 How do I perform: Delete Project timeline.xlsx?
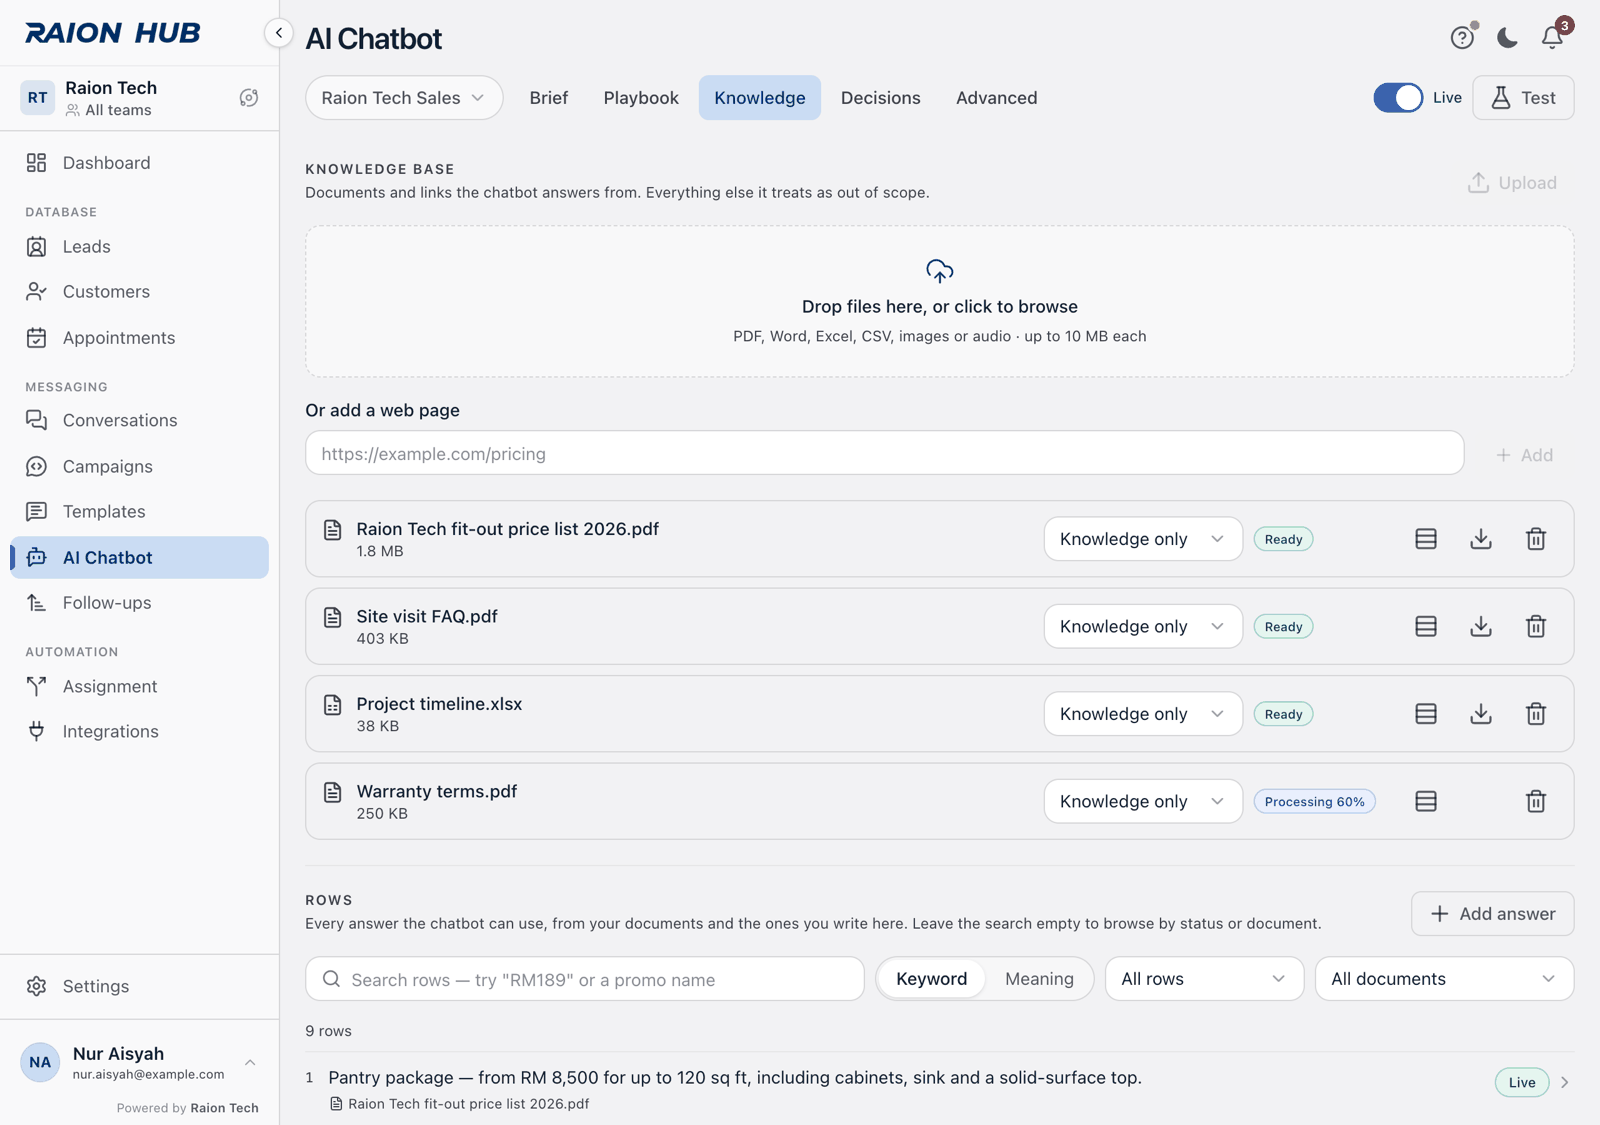(1536, 714)
